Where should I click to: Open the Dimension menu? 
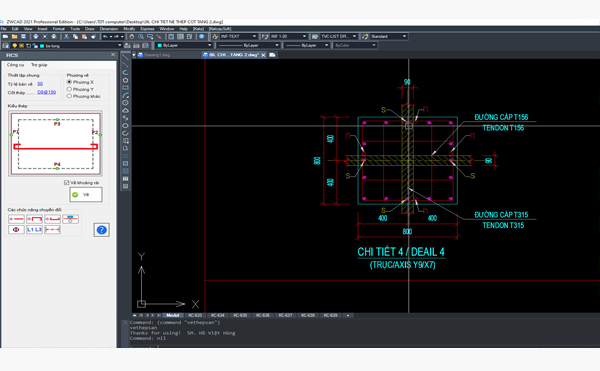[109, 29]
